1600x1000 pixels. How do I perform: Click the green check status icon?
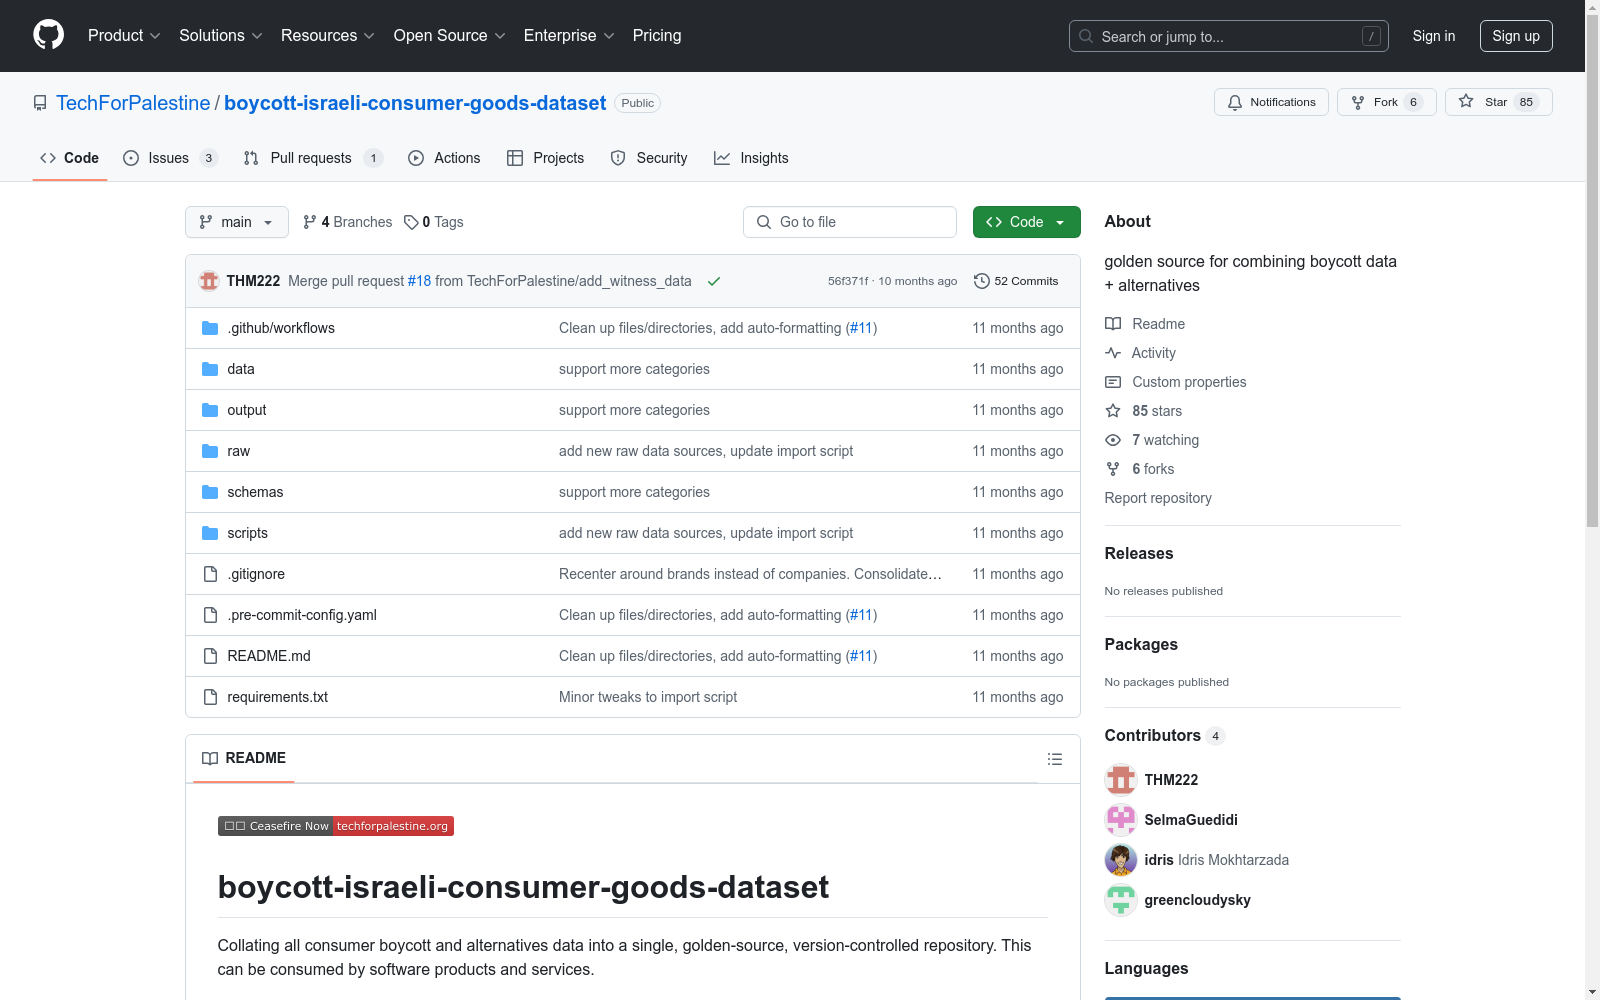tap(714, 281)
